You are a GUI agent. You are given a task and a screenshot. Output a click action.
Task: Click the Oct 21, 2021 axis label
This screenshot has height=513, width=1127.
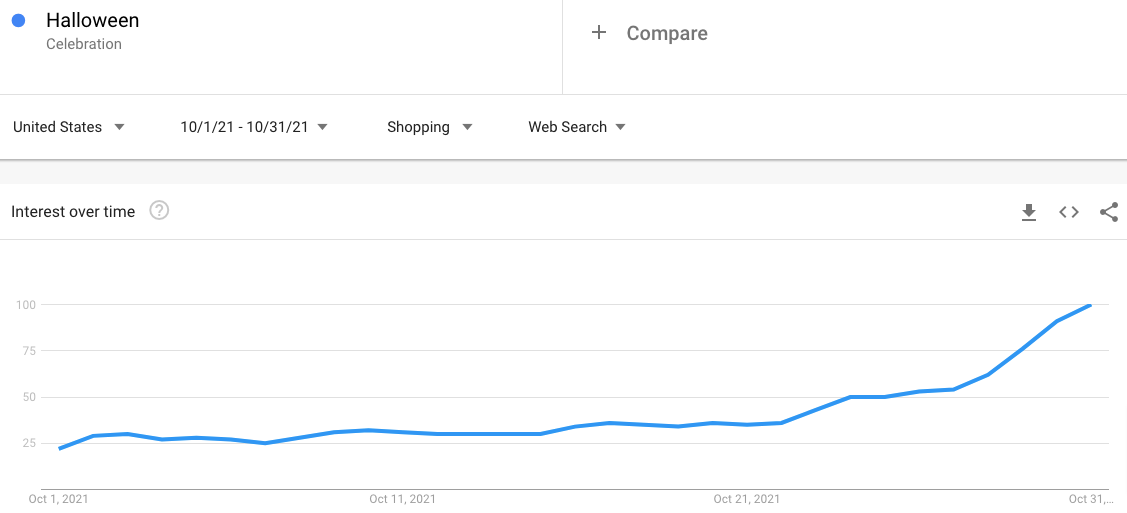click(x=747, y=499)
